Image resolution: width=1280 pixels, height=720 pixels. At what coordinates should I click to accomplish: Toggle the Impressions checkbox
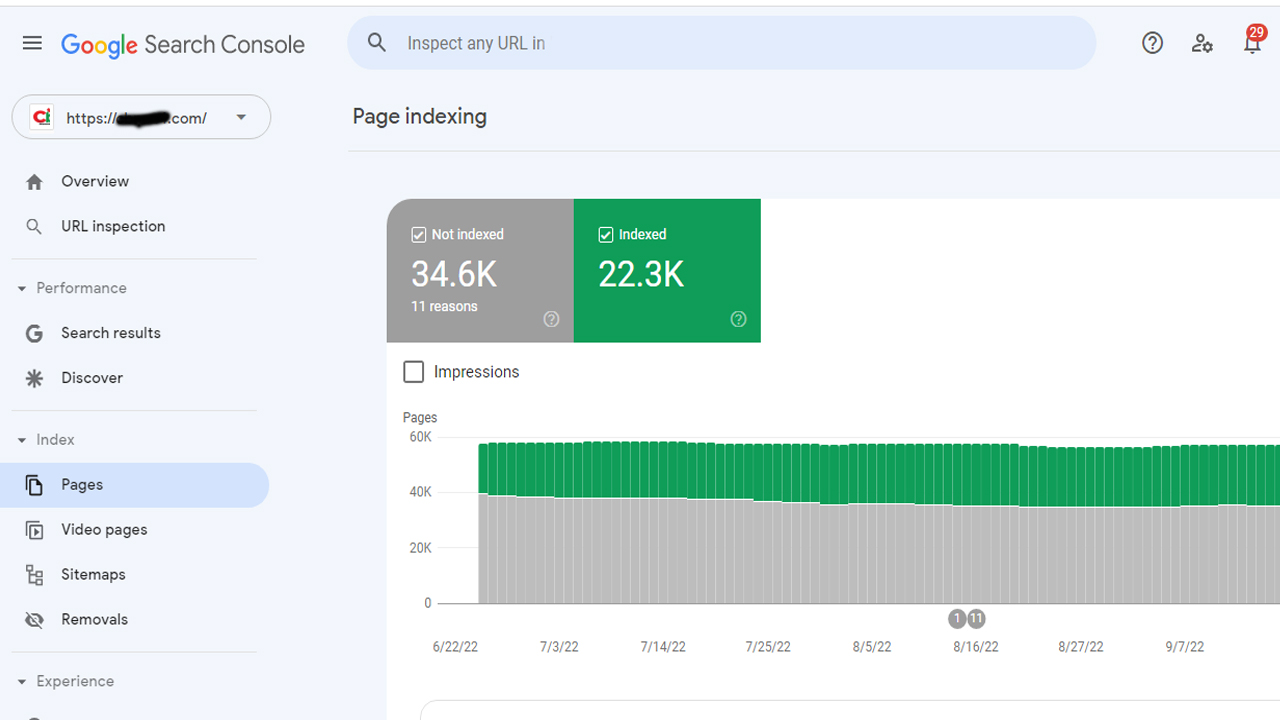[413, 372]
